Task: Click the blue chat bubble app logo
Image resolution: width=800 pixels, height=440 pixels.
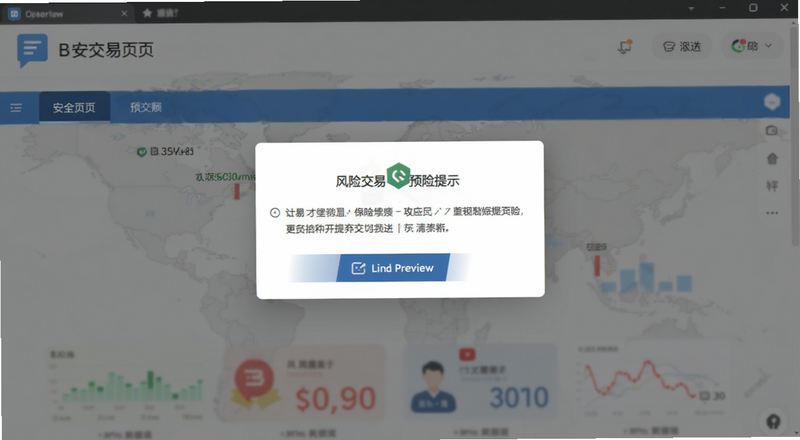Action: point(32,50)
